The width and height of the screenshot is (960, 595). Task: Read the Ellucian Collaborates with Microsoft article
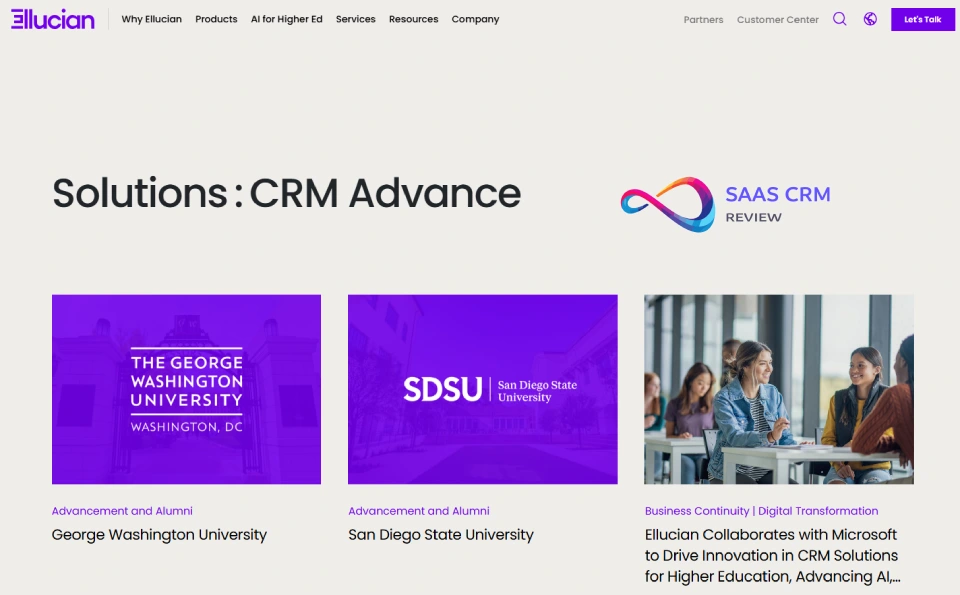(x=771, y=555)
